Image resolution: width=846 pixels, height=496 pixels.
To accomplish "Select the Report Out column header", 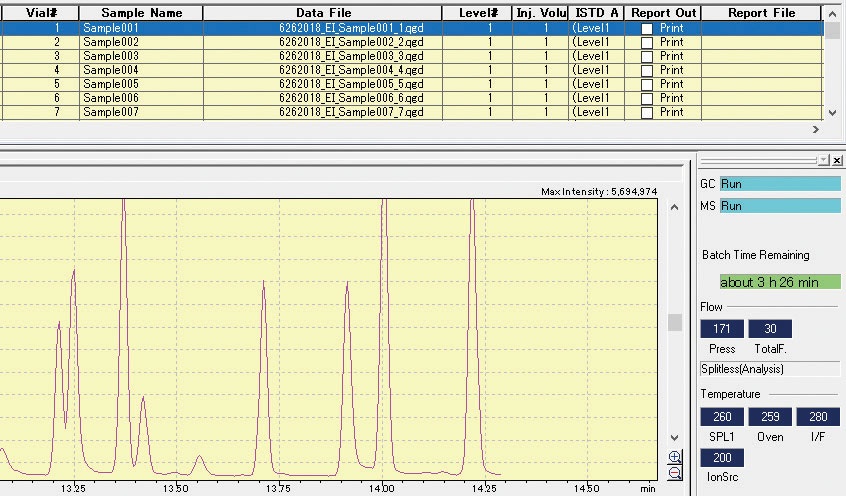I will click(x=663, y=13).
